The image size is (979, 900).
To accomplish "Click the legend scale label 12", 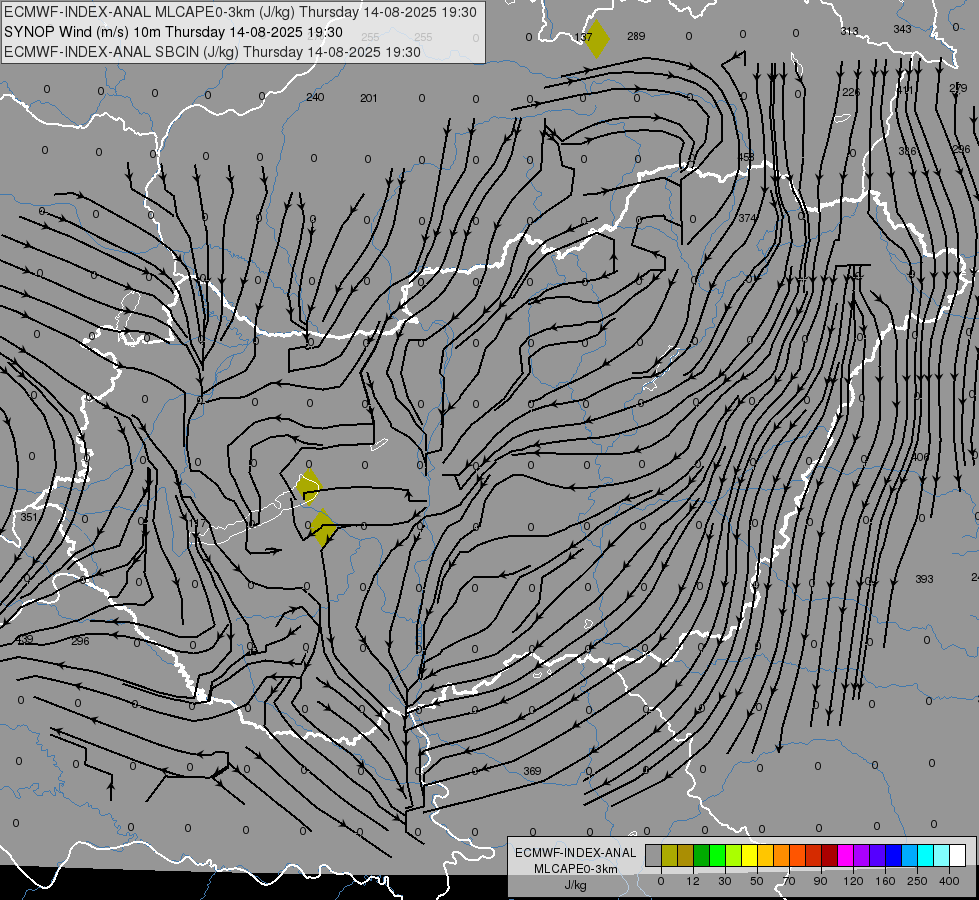I will pyautogui.click(x=693, y=881).
